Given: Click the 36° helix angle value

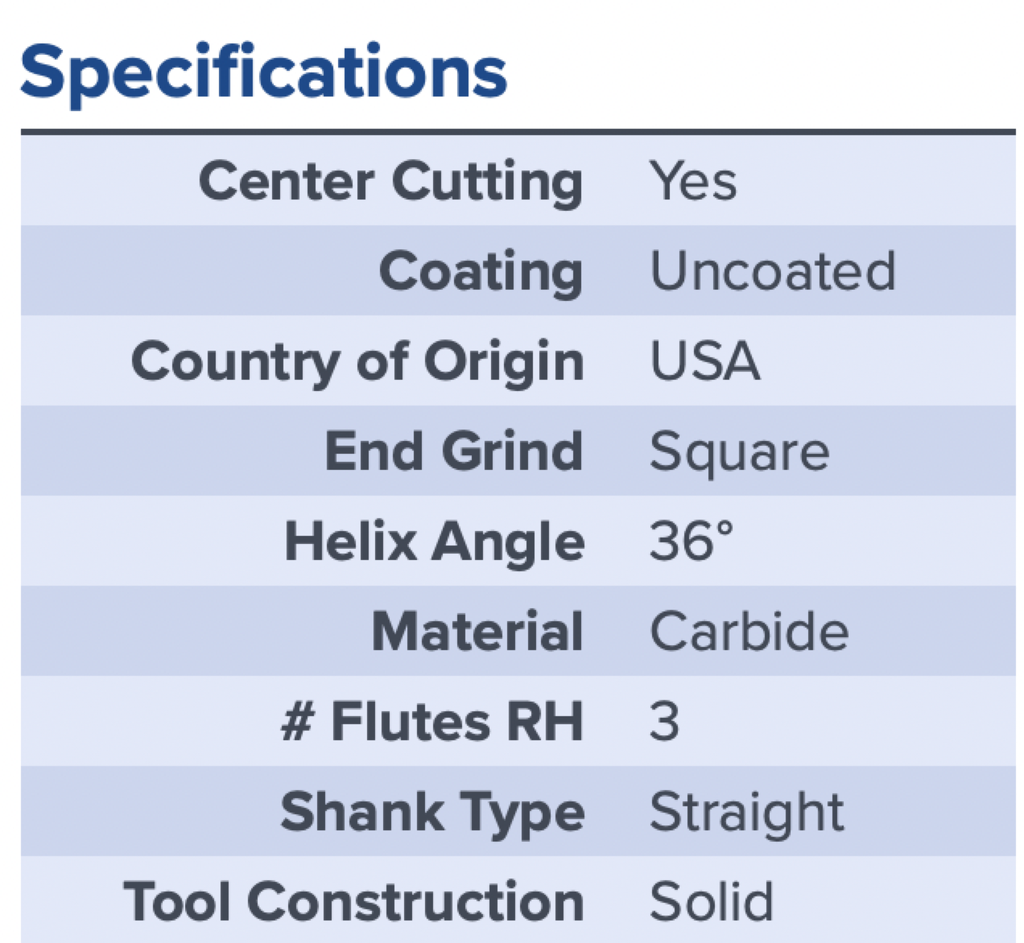Looking at the screenshot, I should tap(692, 541).
